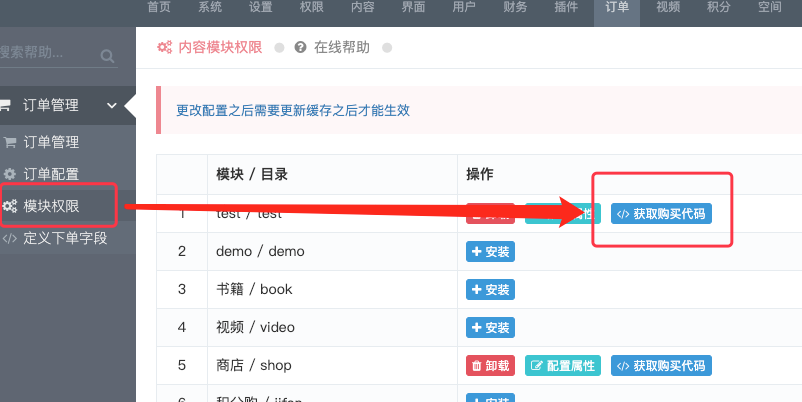Switch to the 视频 top menu
The height and width of the screenshot is (402, 802).
(667, 7)
